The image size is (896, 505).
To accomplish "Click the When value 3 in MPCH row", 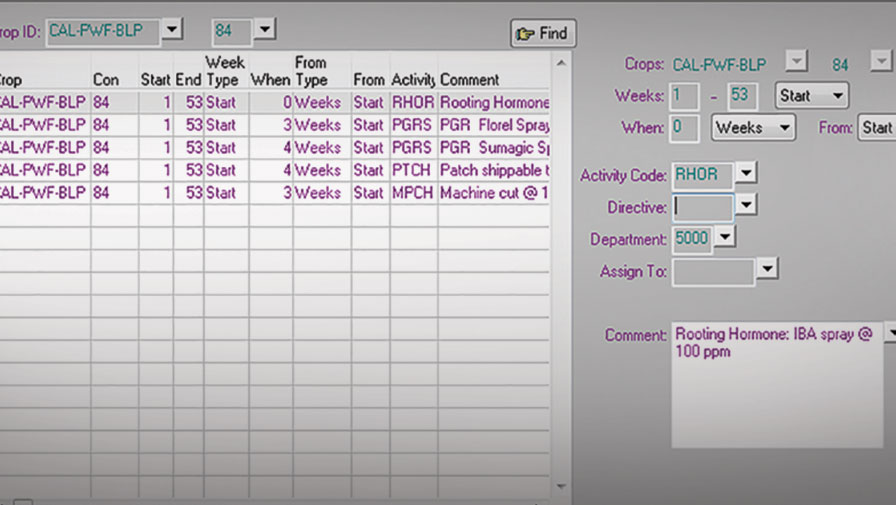I will point(271,193).
